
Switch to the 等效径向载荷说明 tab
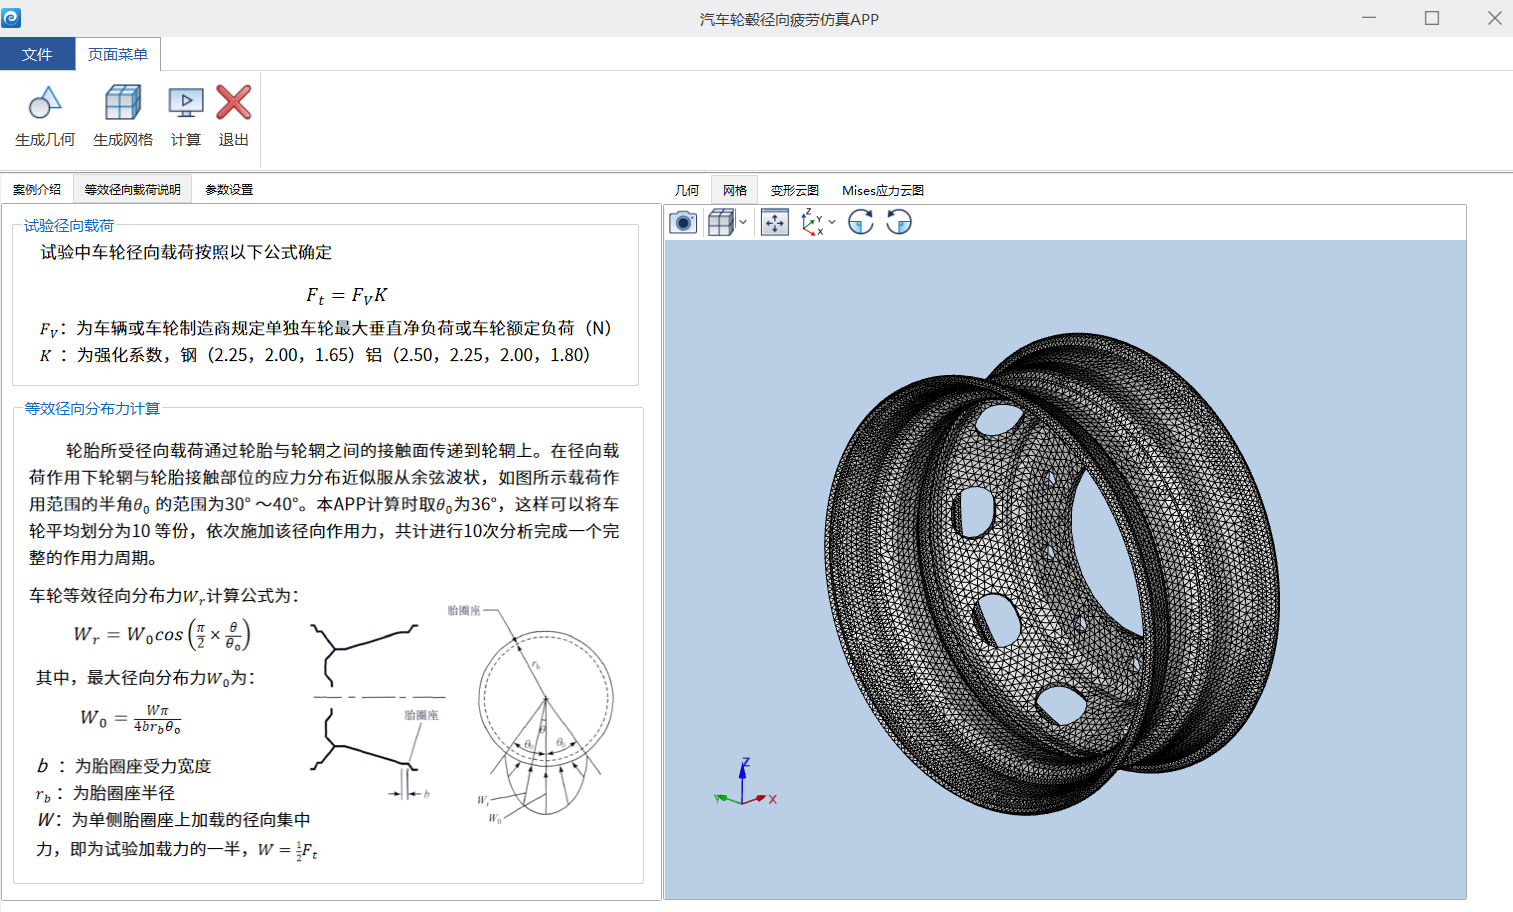point(132,189)
